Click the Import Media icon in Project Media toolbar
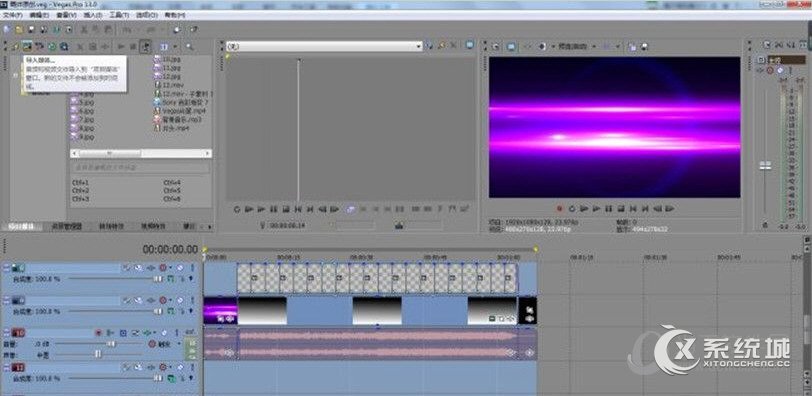The width and height of the screenshot is (812, 396). [x=27, y=47]
